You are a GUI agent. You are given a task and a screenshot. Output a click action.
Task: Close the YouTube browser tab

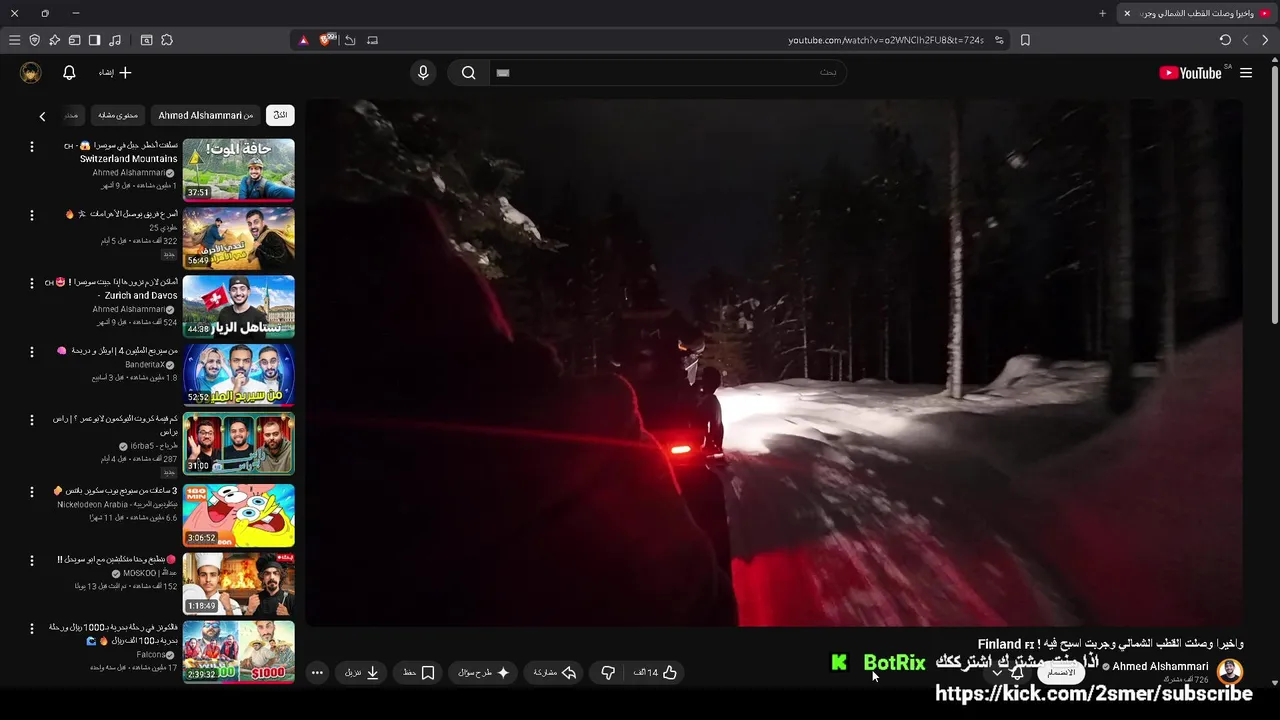tap(1127, 13)
